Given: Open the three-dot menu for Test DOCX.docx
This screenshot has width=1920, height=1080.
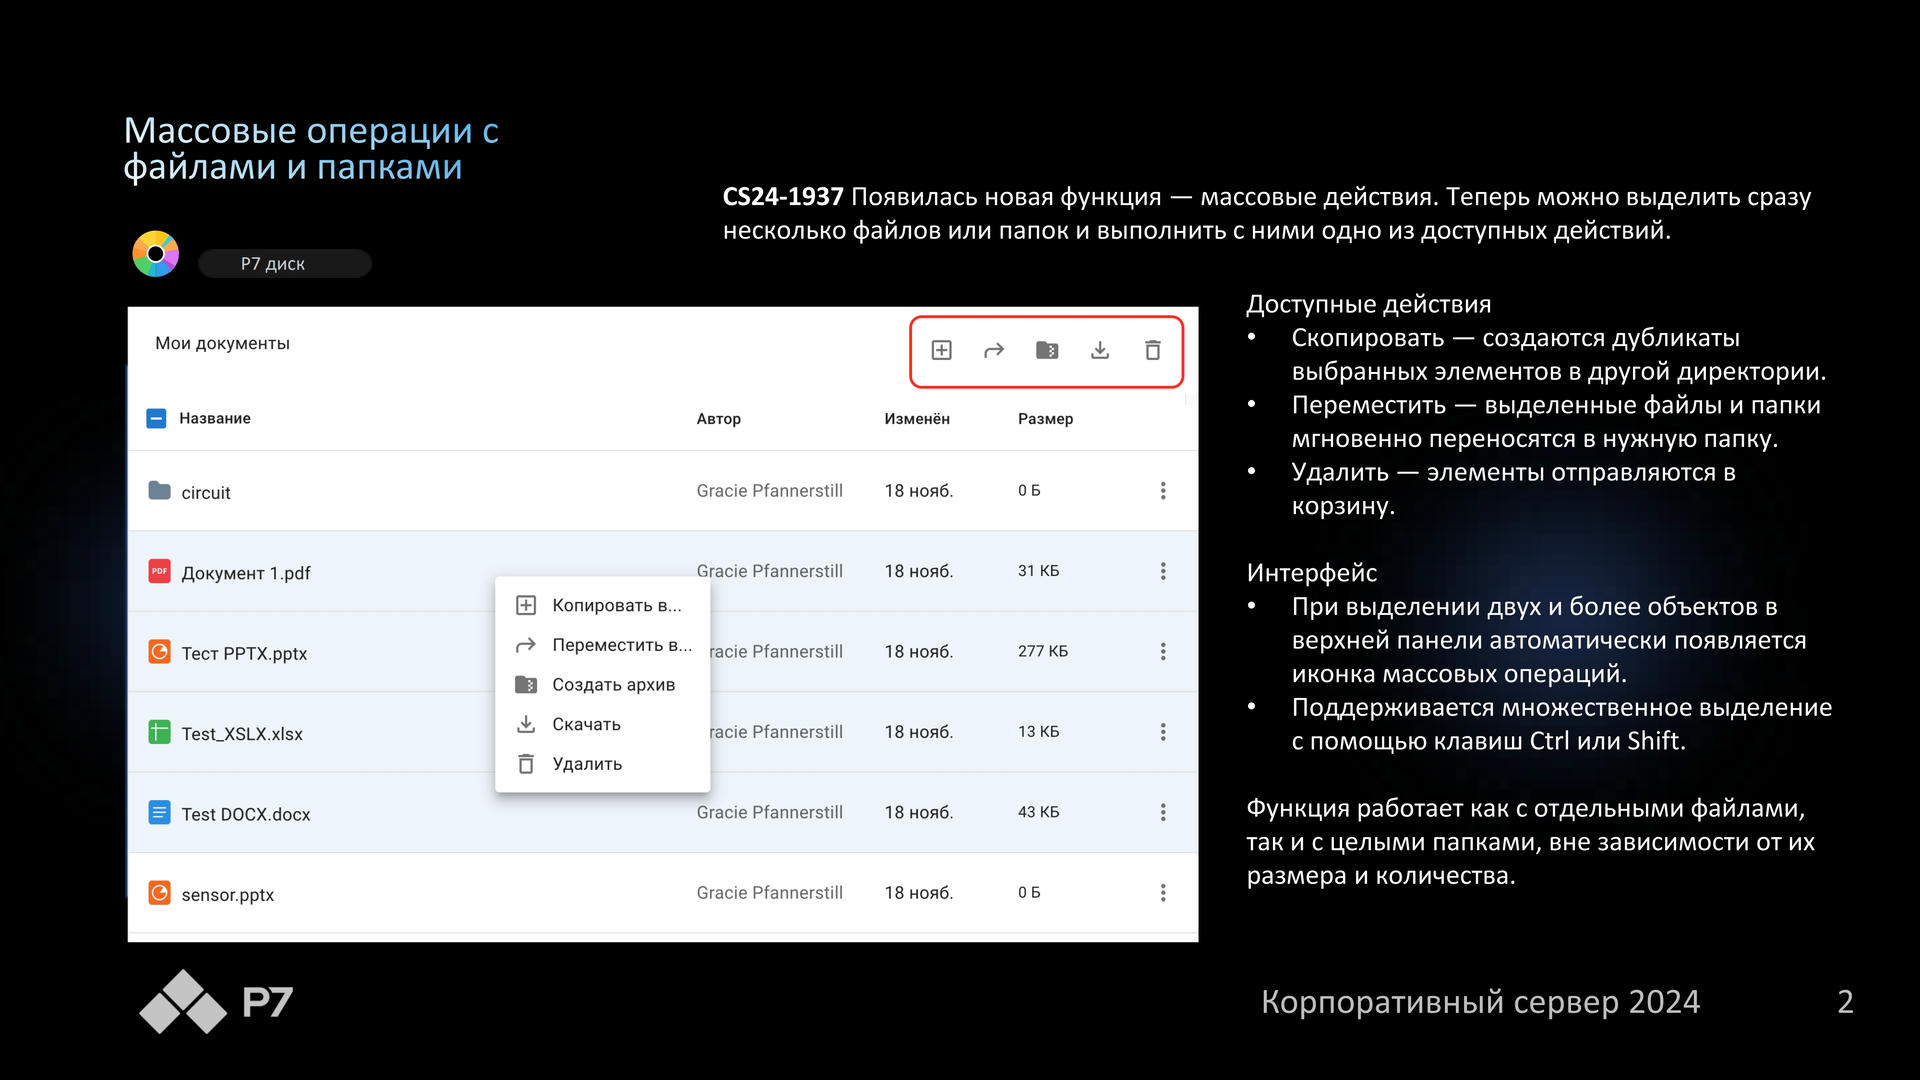Looking at the screenshot, I should (x=1163, y=812).
